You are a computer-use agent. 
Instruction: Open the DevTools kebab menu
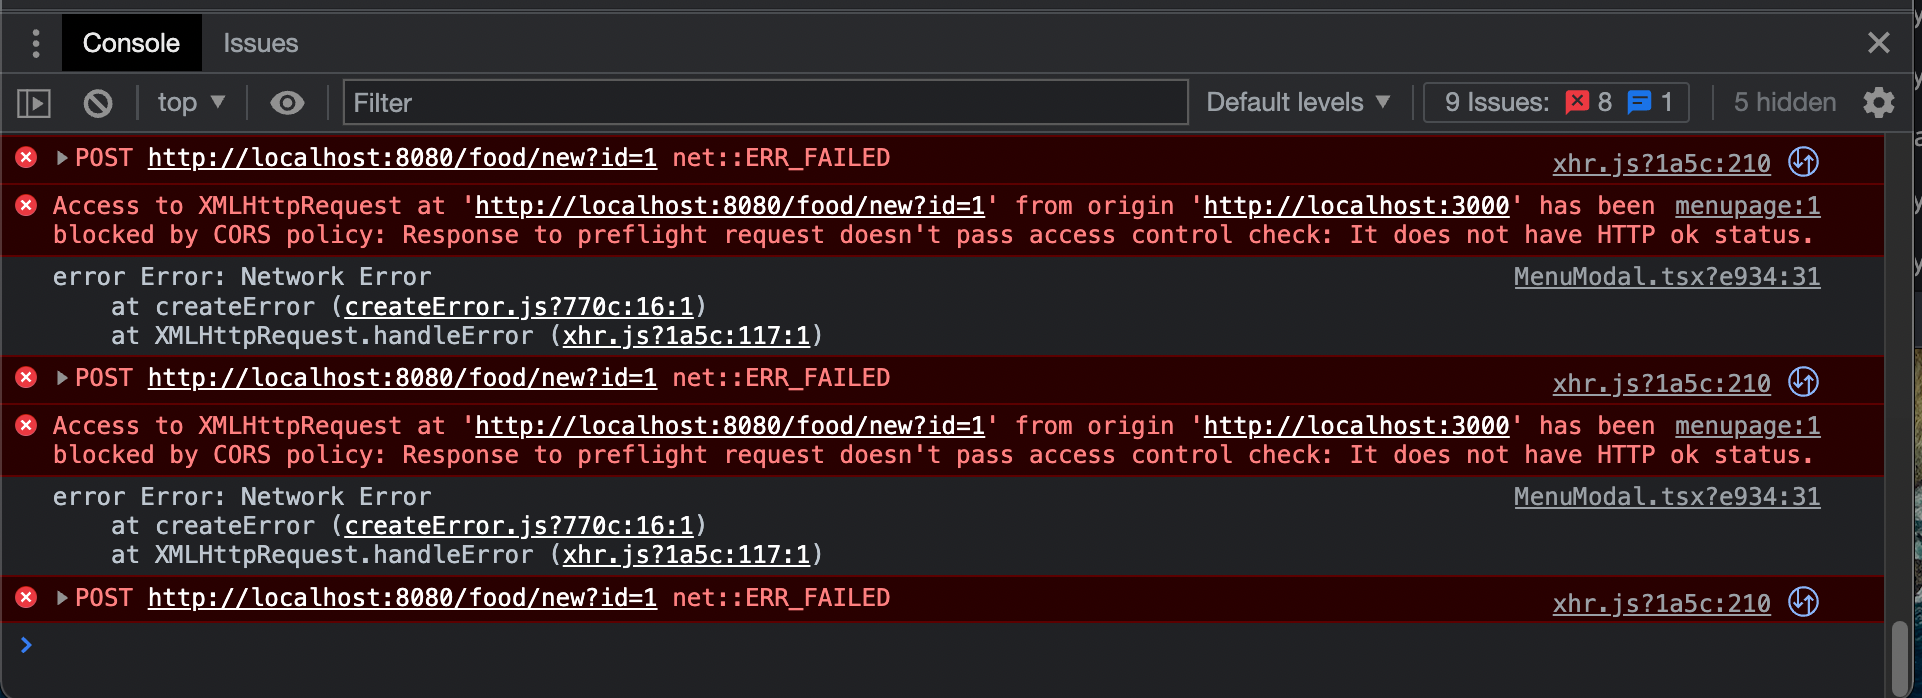(x=36, y=42)
